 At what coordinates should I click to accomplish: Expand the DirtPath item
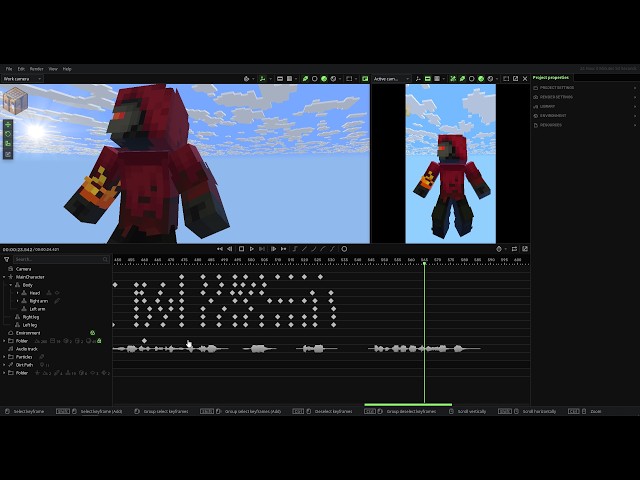tap(4, 365)
